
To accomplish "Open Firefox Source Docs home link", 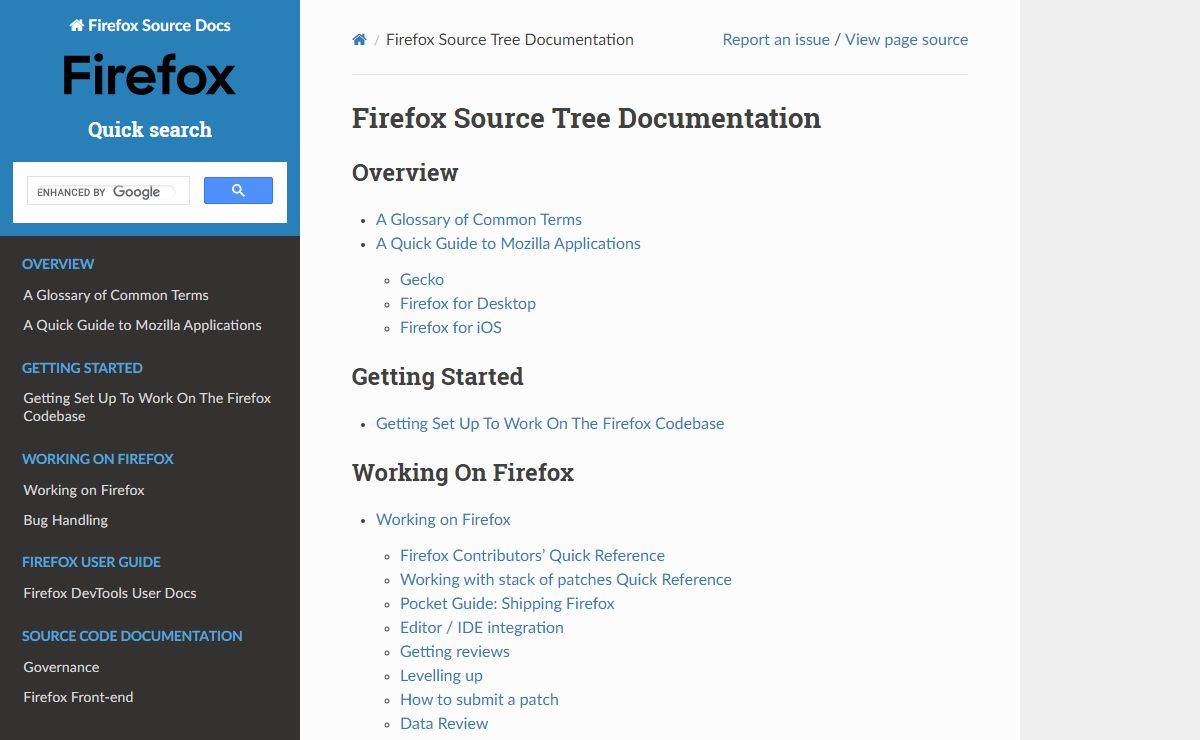I will (x=150, y=25).
